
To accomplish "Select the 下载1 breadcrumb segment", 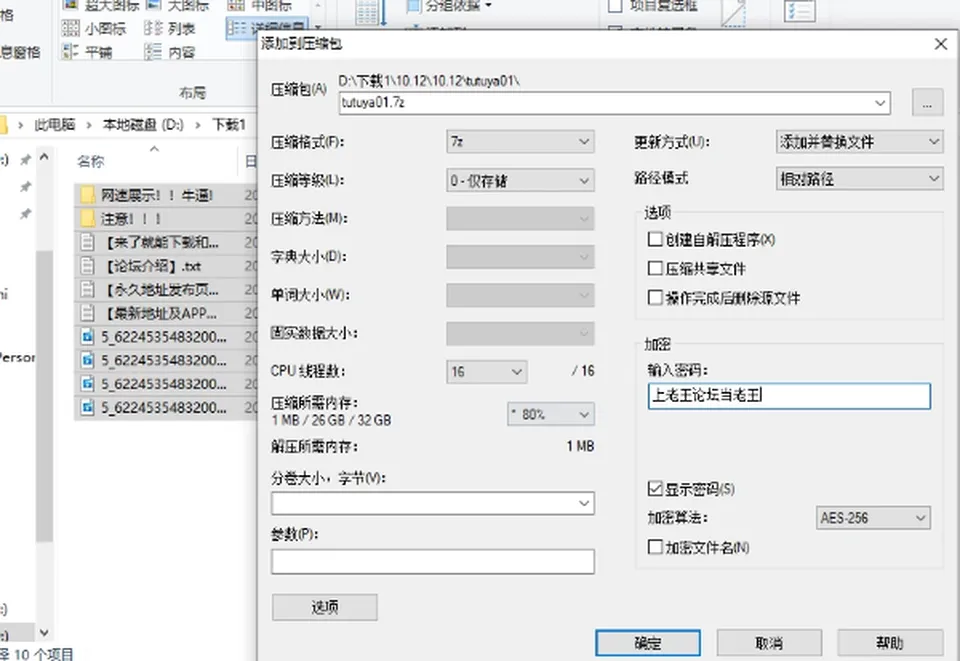I will (x=228, y=125).
